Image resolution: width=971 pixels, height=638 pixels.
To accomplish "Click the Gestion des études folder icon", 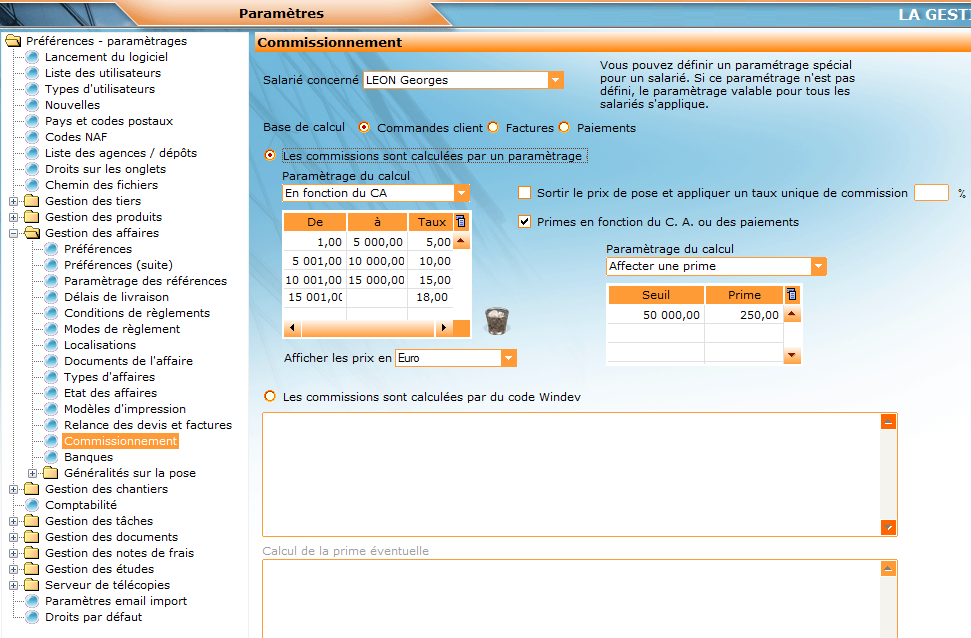I will tap(32, 569).
